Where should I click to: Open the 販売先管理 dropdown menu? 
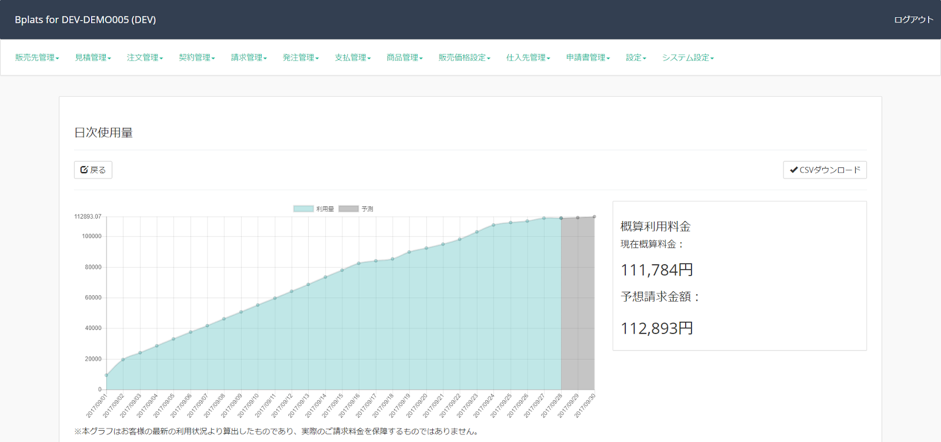tap(37, 58)
